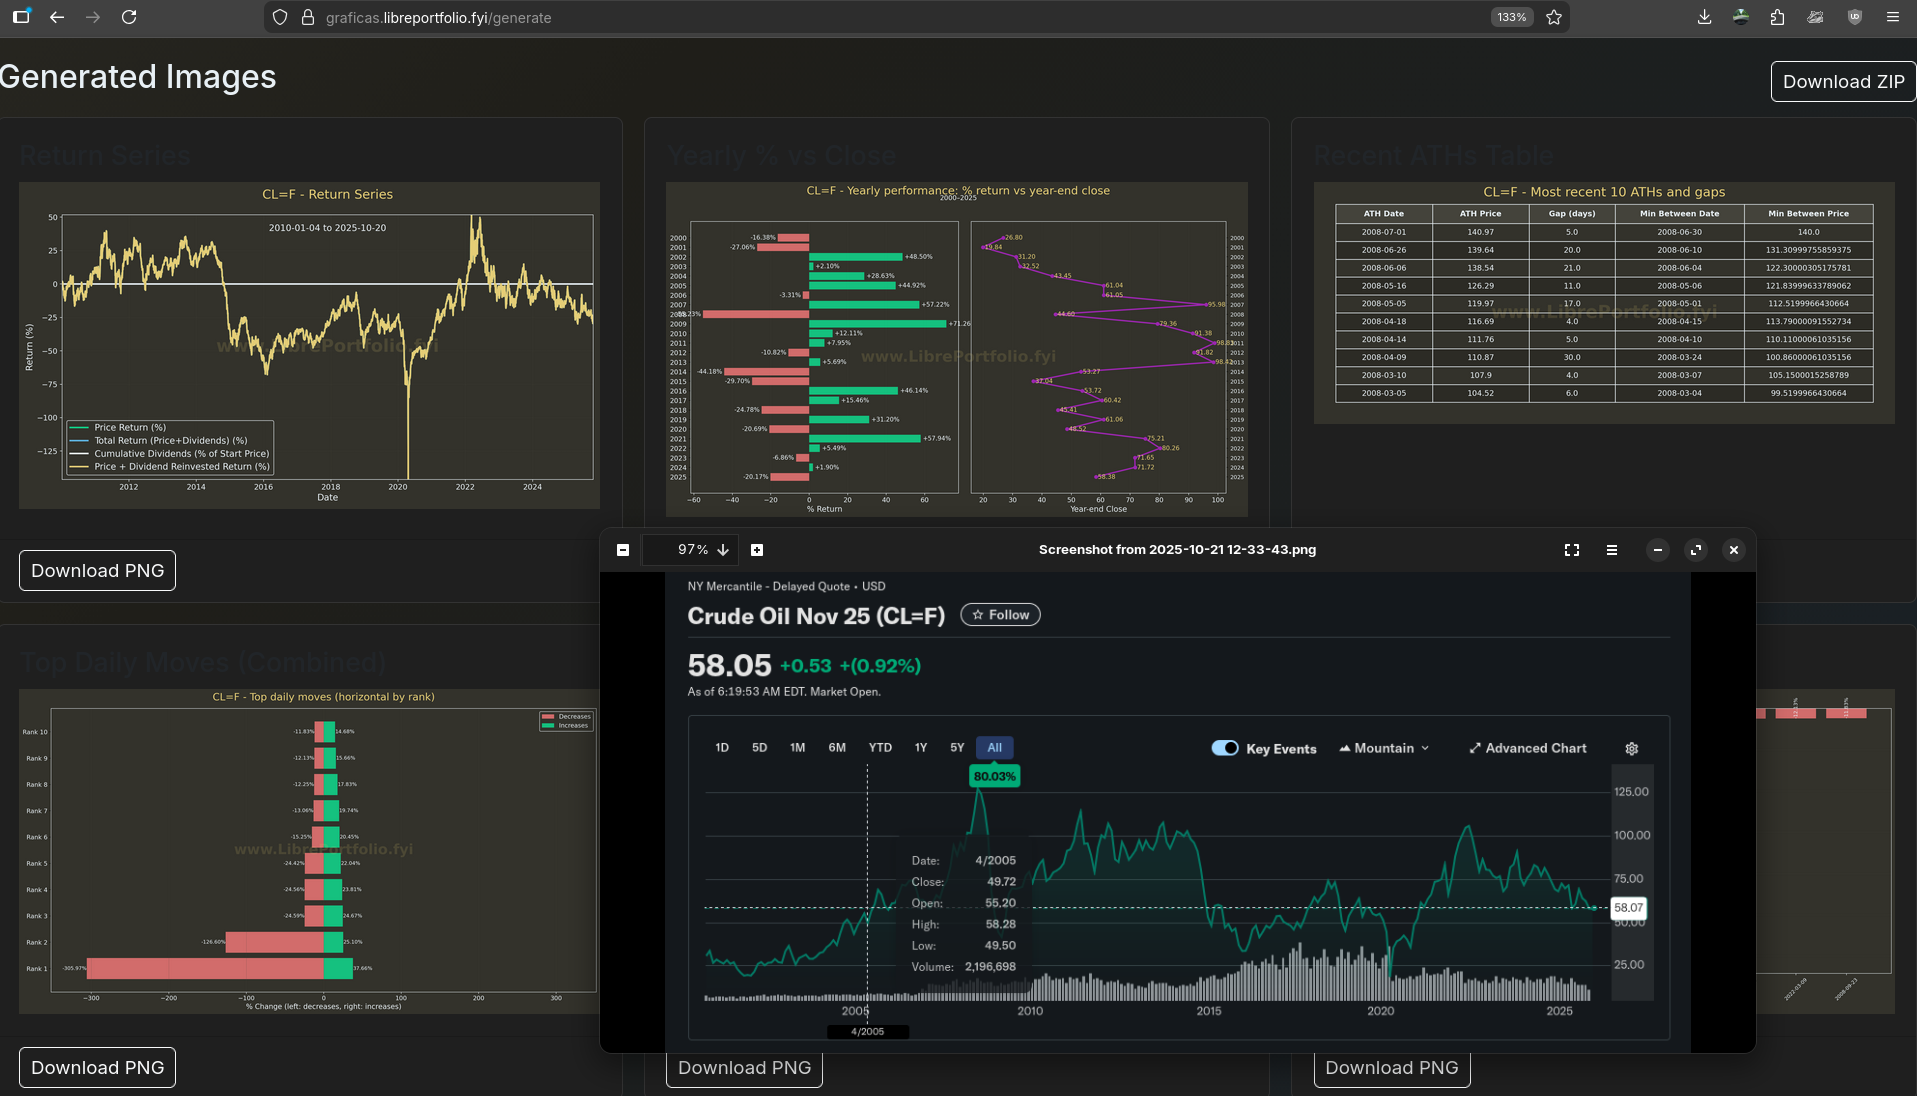Enter fullscreen in the image viewer
This screenshot has height=1096, width=1917.
[1571, 550]
